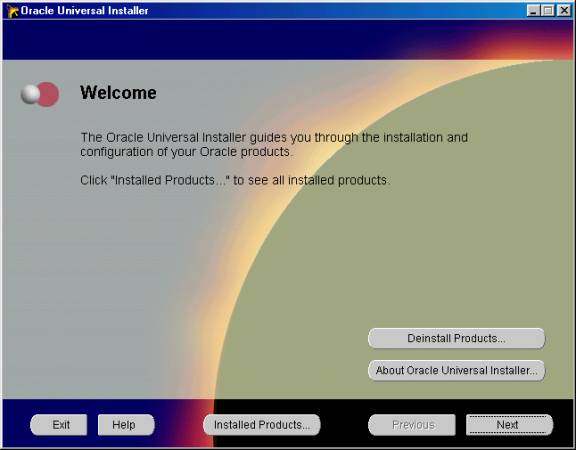
Task: Click the black strip between Installed Products and Previous
Action: pos(345,425)
